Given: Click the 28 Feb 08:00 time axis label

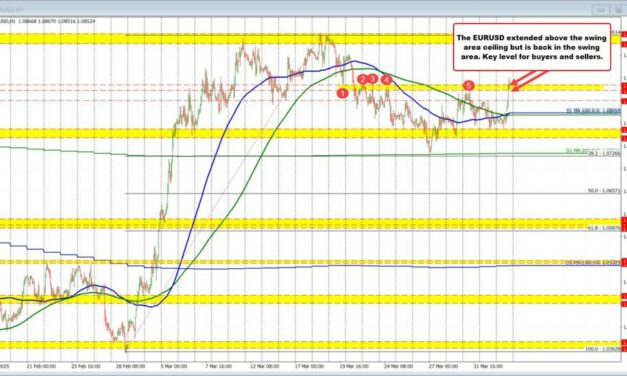Looking at the screenshot, I should (x=130, y=366).
